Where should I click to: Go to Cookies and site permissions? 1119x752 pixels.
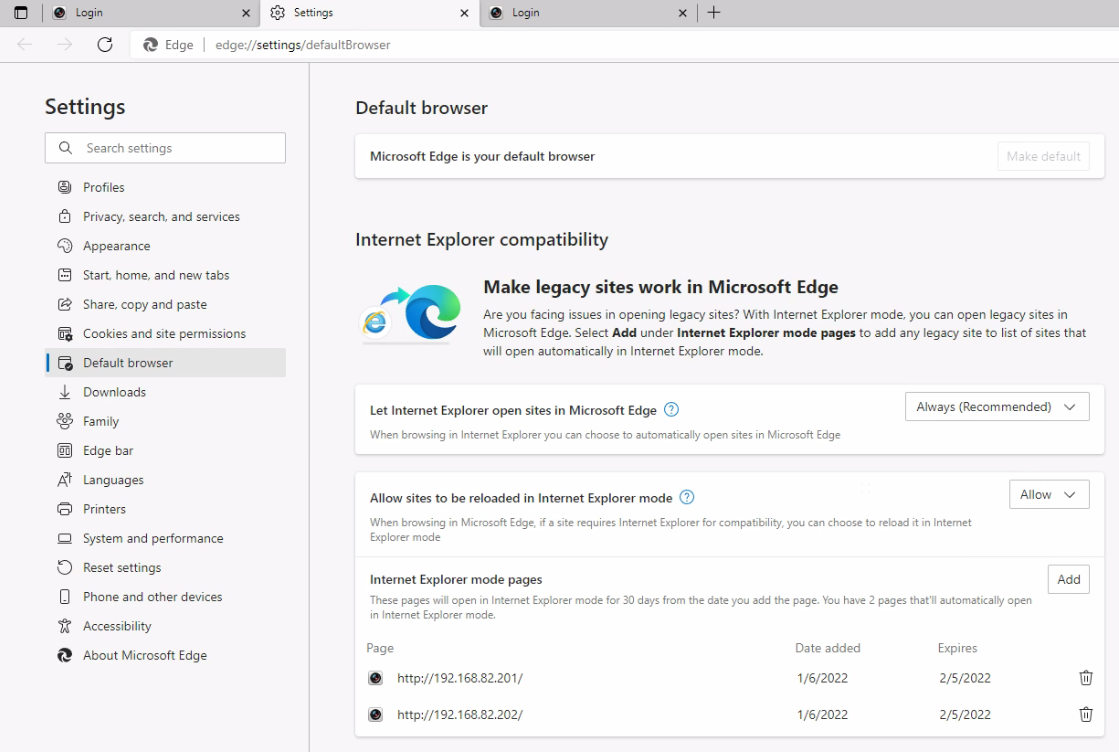(164, 334)
